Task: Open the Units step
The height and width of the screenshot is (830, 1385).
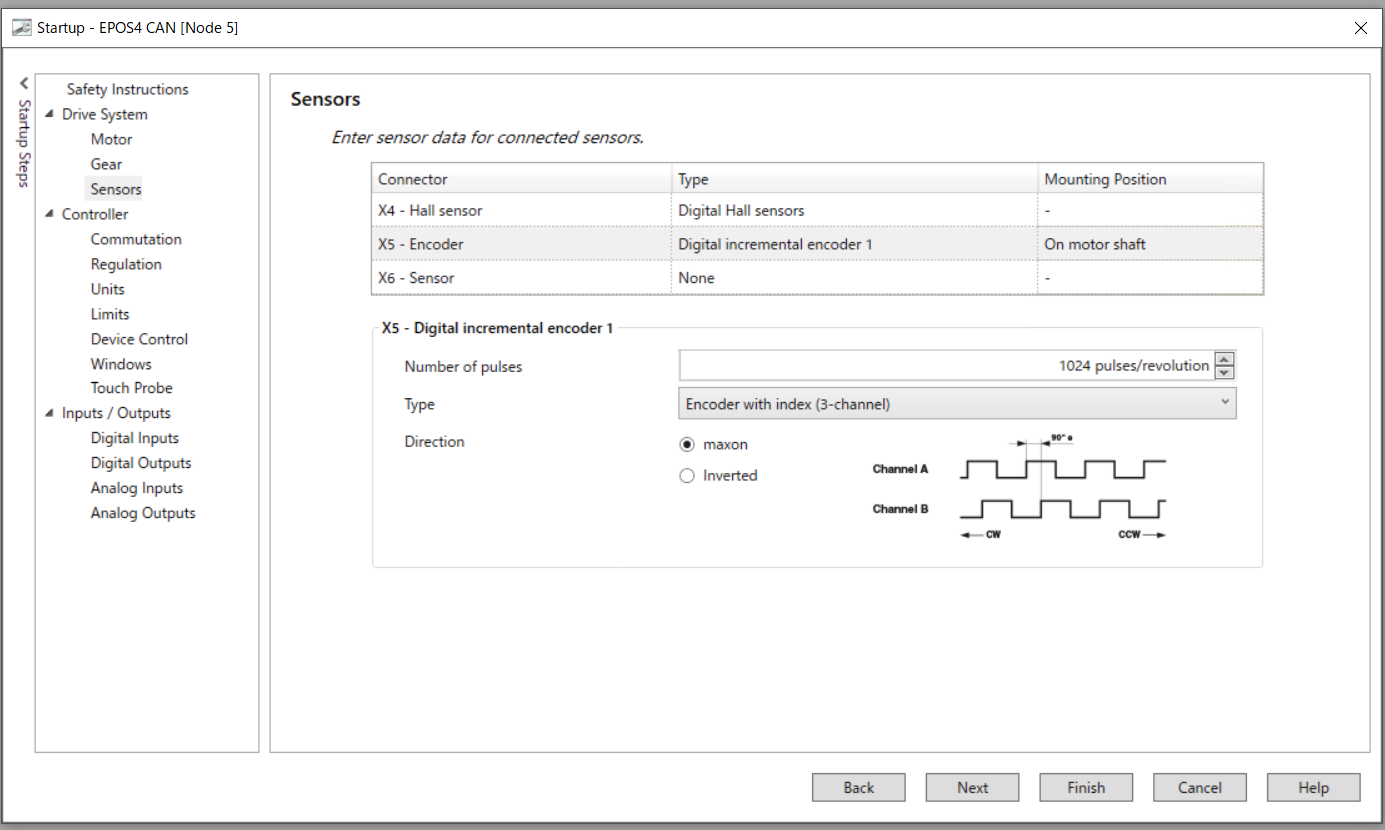Action: click(108, 289)
